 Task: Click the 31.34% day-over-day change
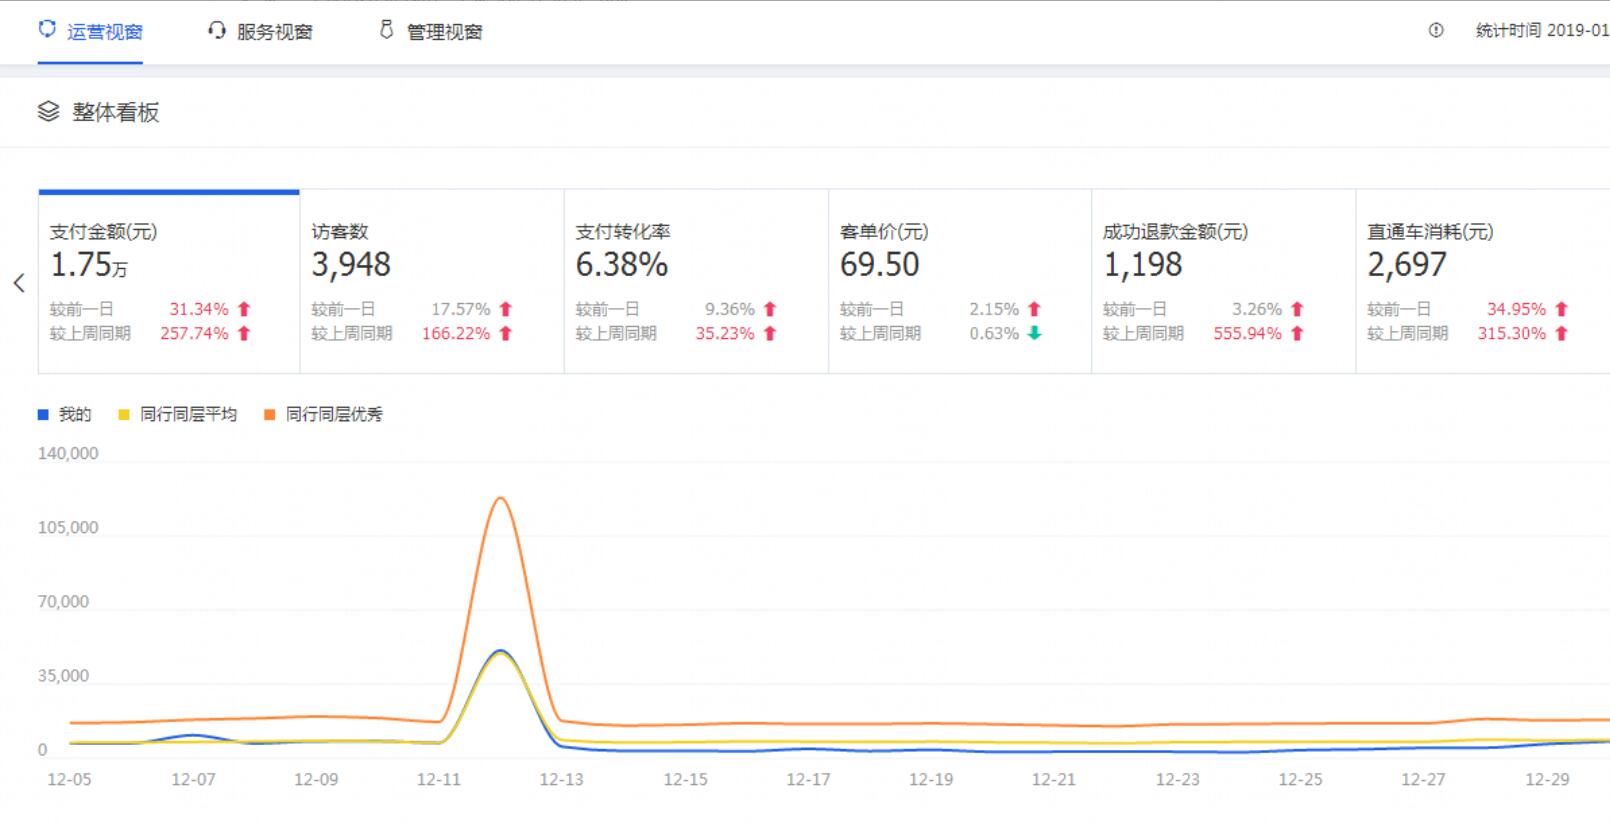click(199, 309)
